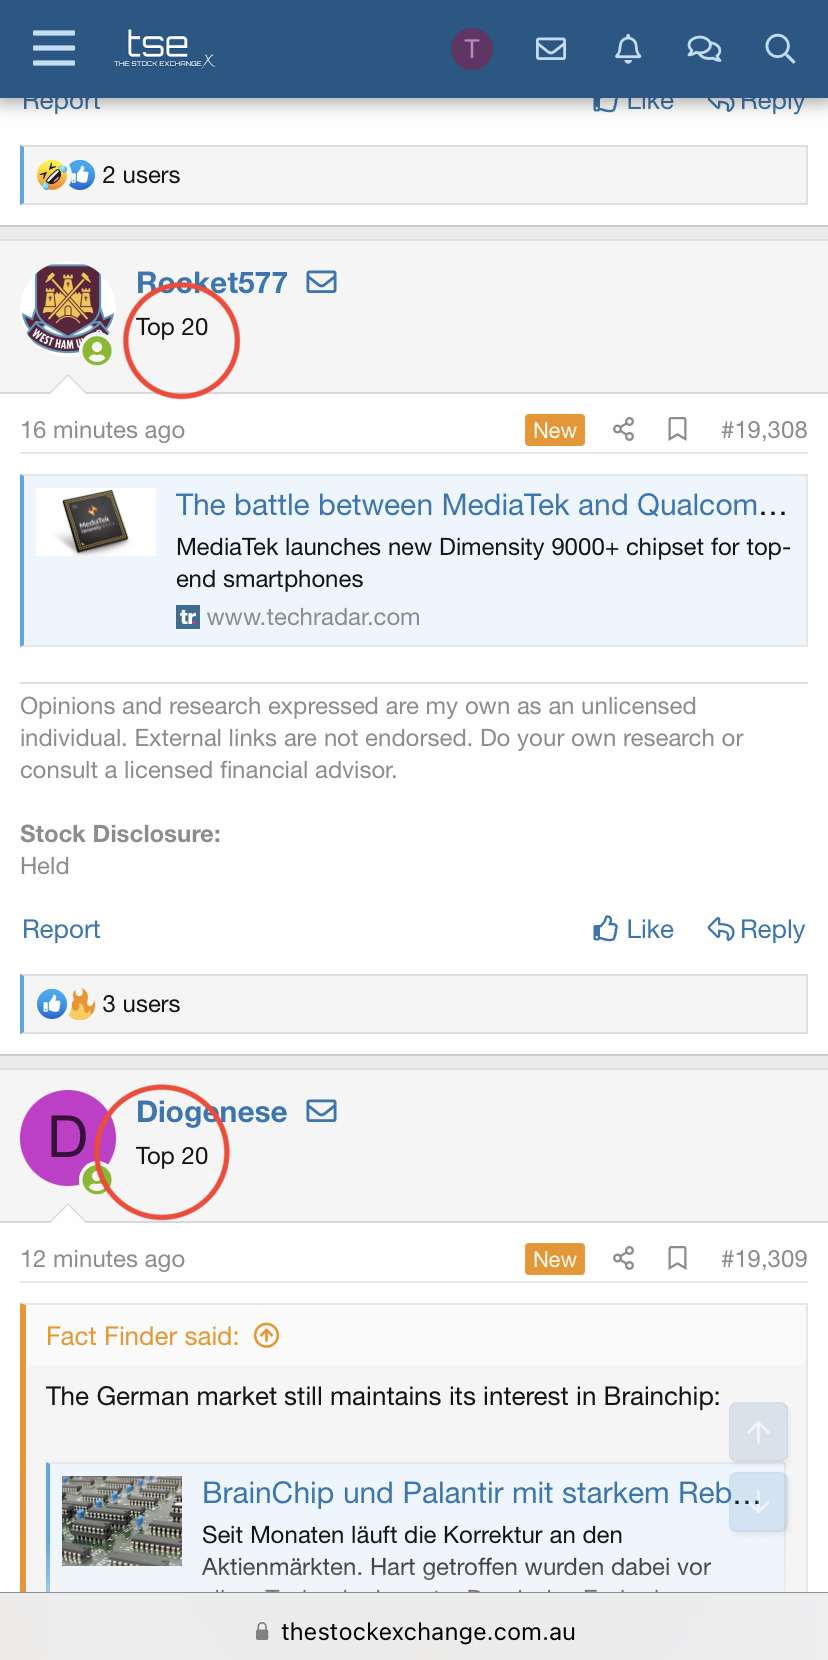This screenshot has height=1660, width=828.
Task: Open the user account avatar T
Action: click(x=472, y=48)
